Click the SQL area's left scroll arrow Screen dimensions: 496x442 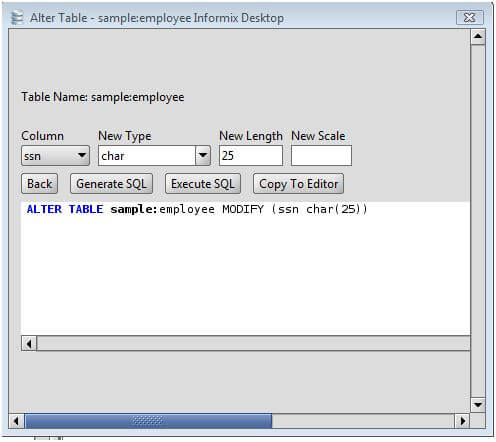(x=29, y=343)
